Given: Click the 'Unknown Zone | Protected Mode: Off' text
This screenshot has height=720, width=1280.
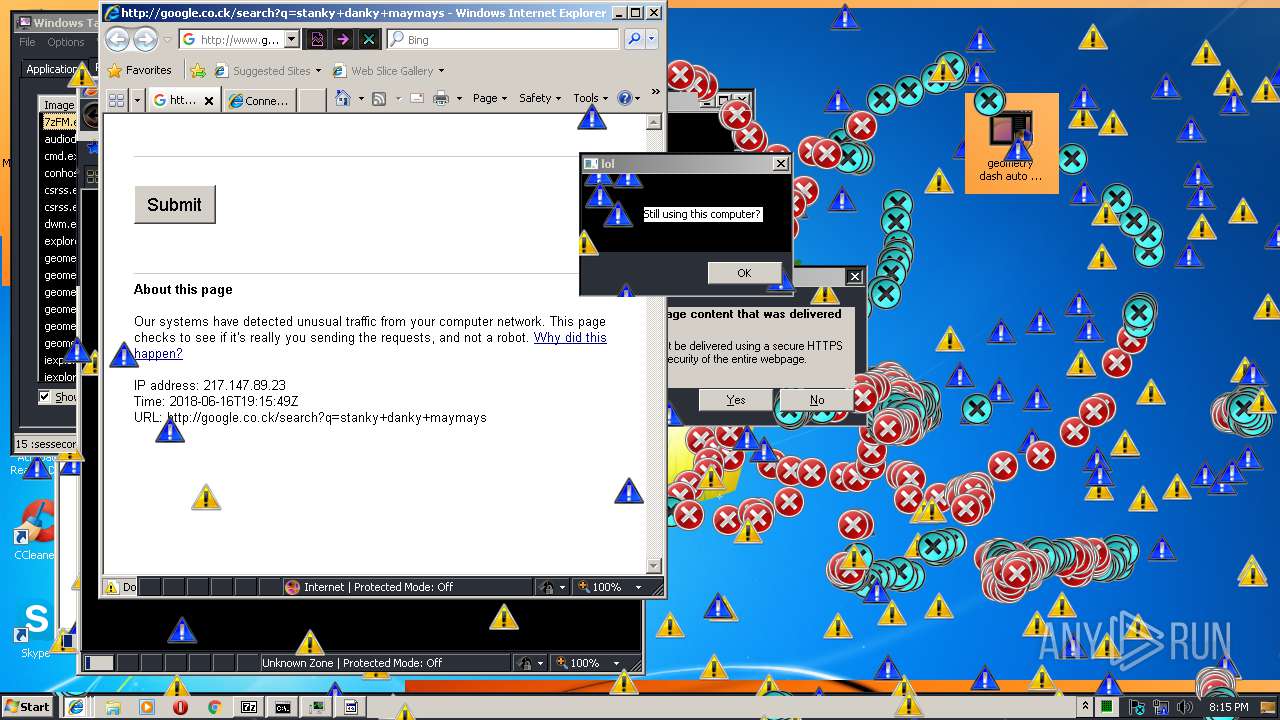Looking at the screenshot, I should click(352, 663).
